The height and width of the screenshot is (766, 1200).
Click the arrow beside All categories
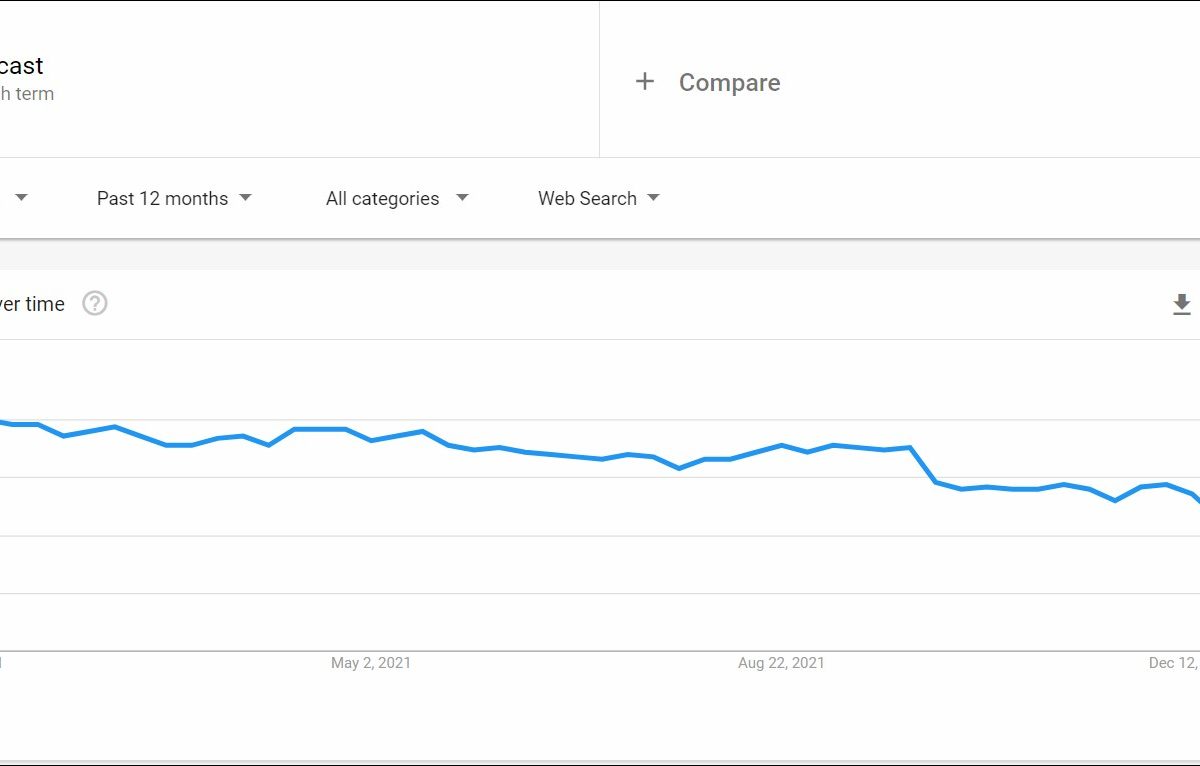(462, 198)
